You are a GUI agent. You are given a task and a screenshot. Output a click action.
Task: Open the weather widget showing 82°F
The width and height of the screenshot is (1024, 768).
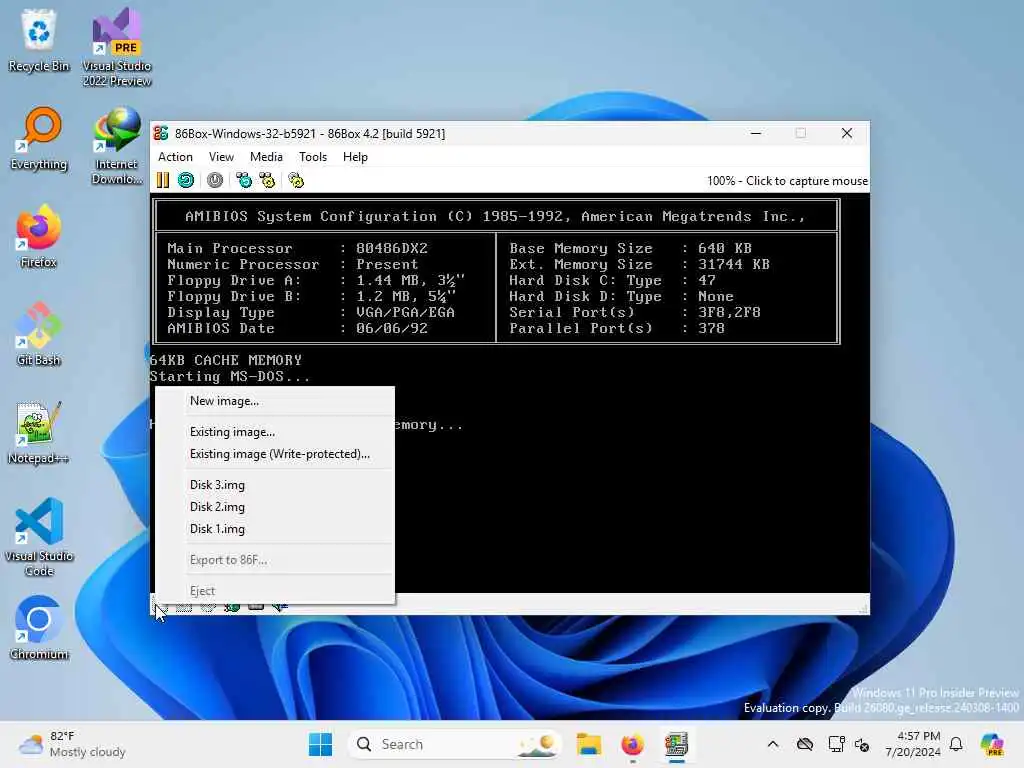[72, 744]
